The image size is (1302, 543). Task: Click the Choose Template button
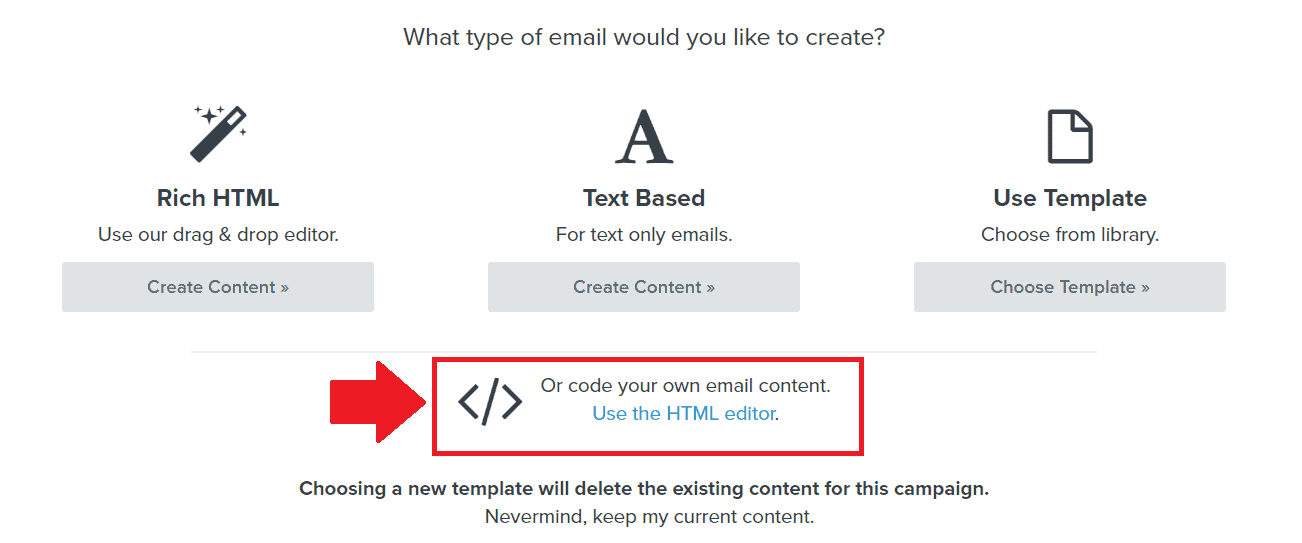click(x=1070, y=287)
